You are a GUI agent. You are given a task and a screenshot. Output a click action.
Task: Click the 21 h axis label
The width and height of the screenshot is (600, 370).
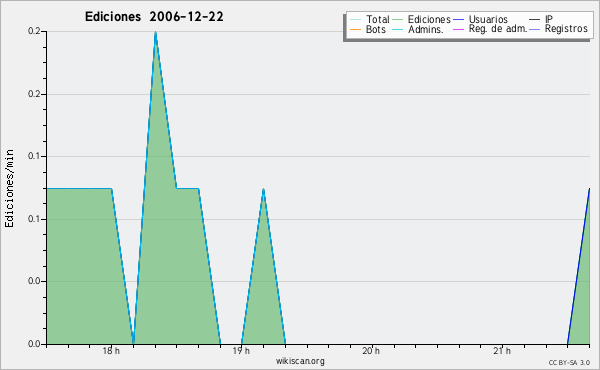pyautogui.click(x=502, y=351)
